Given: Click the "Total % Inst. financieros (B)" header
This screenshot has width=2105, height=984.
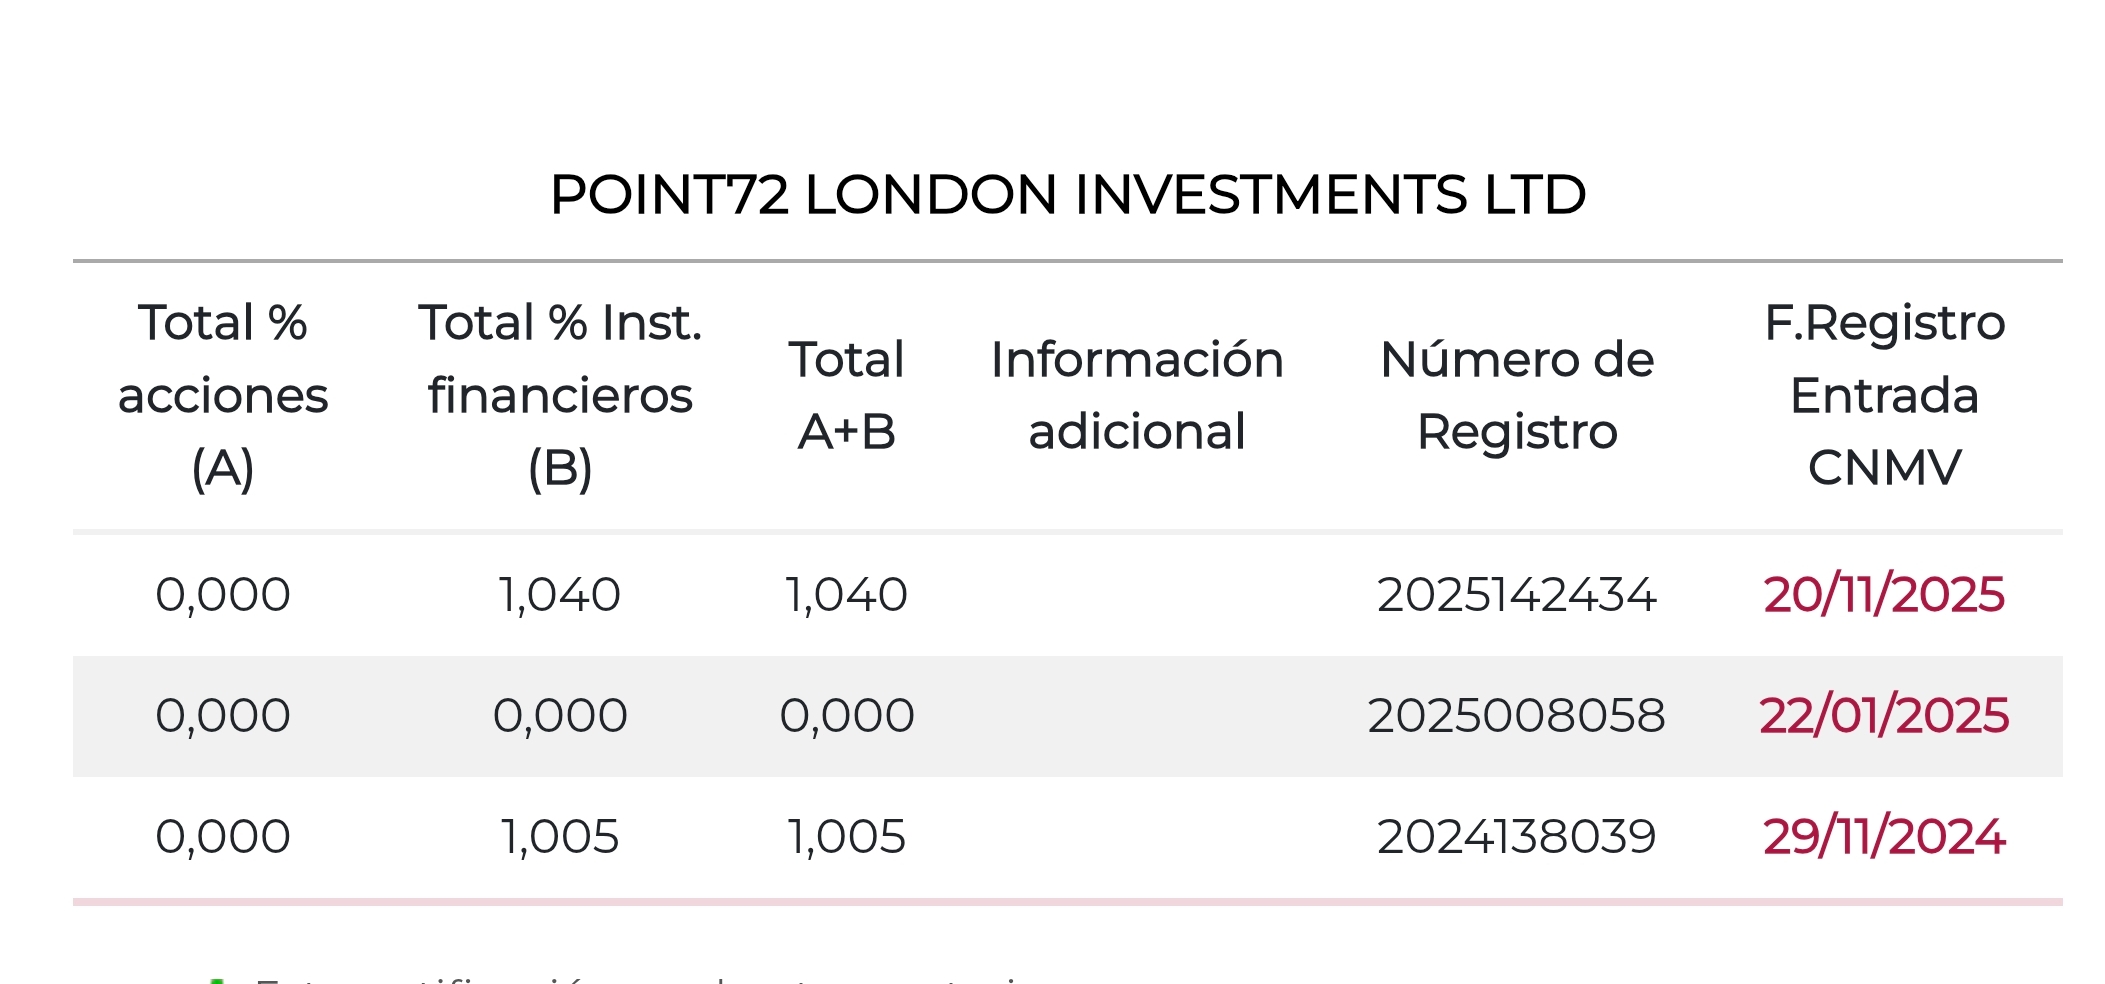Looking at the screenshot, I should tap(560, 395).
